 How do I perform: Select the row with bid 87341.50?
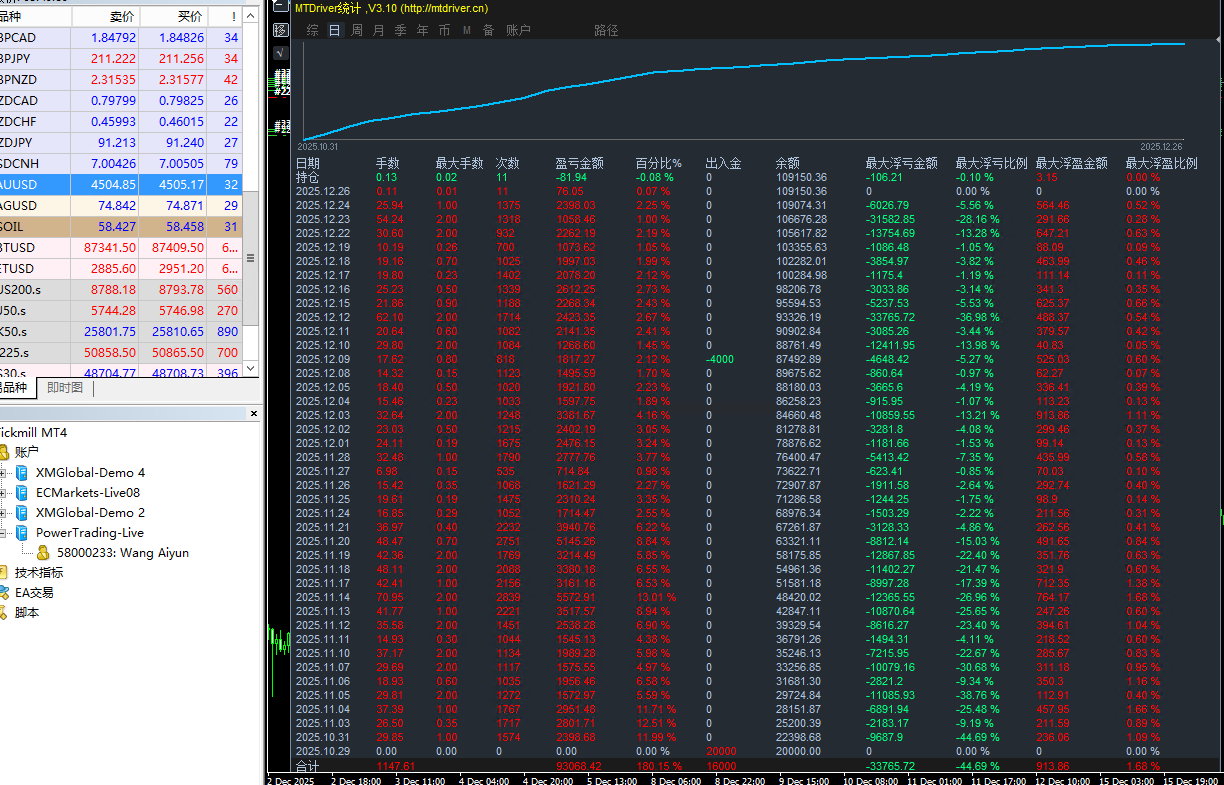pyautogui.click(x=121, y=248)
